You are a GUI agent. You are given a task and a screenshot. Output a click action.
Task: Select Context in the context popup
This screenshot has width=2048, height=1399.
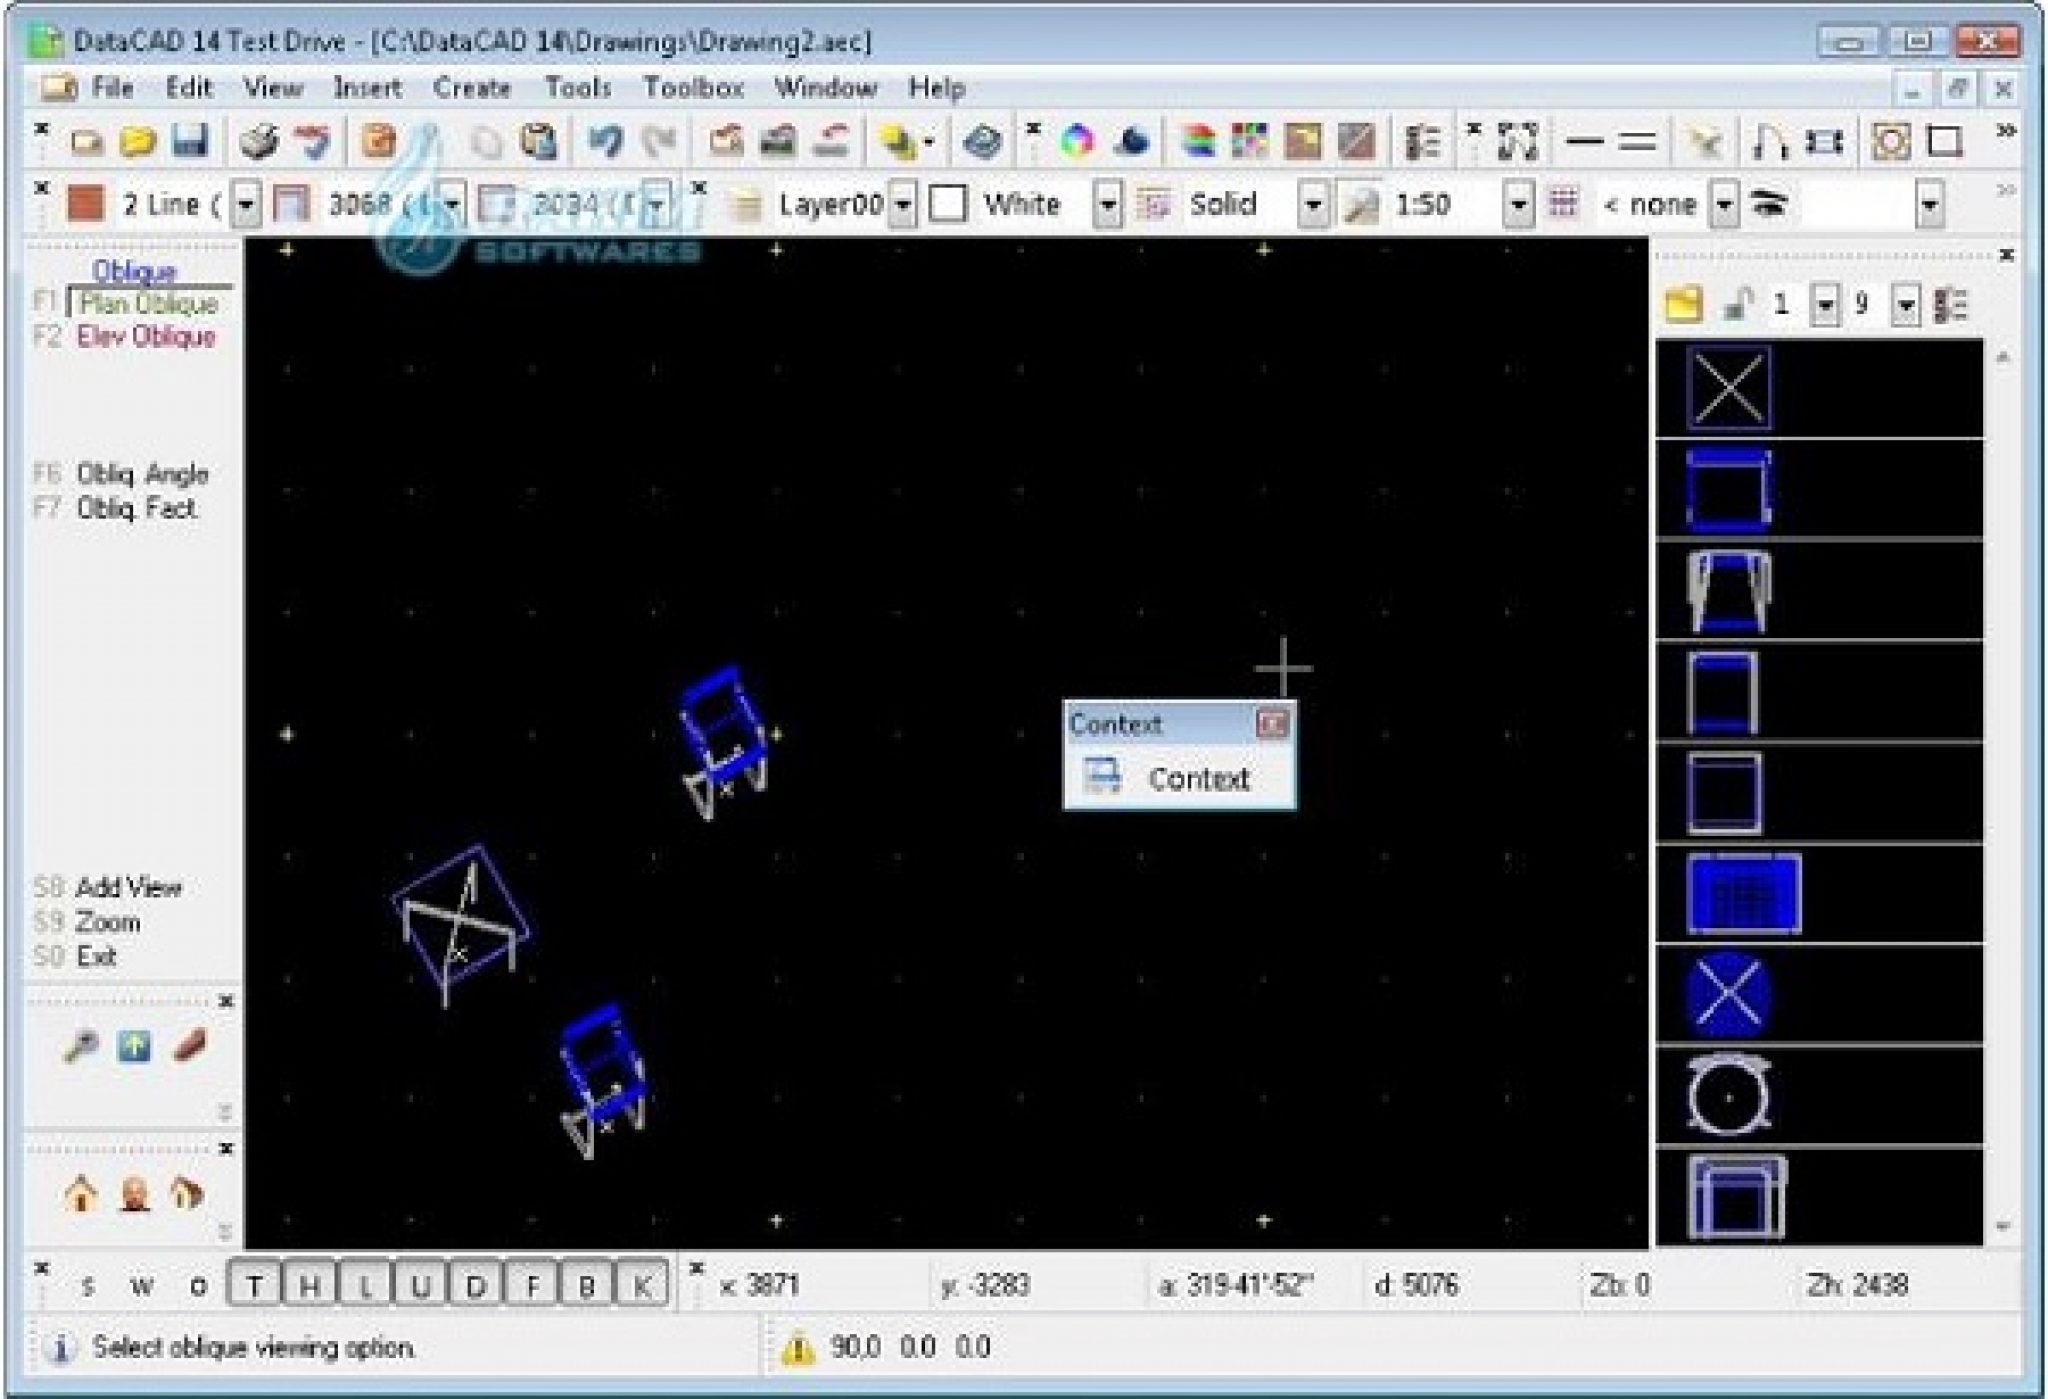point(1200,779)
